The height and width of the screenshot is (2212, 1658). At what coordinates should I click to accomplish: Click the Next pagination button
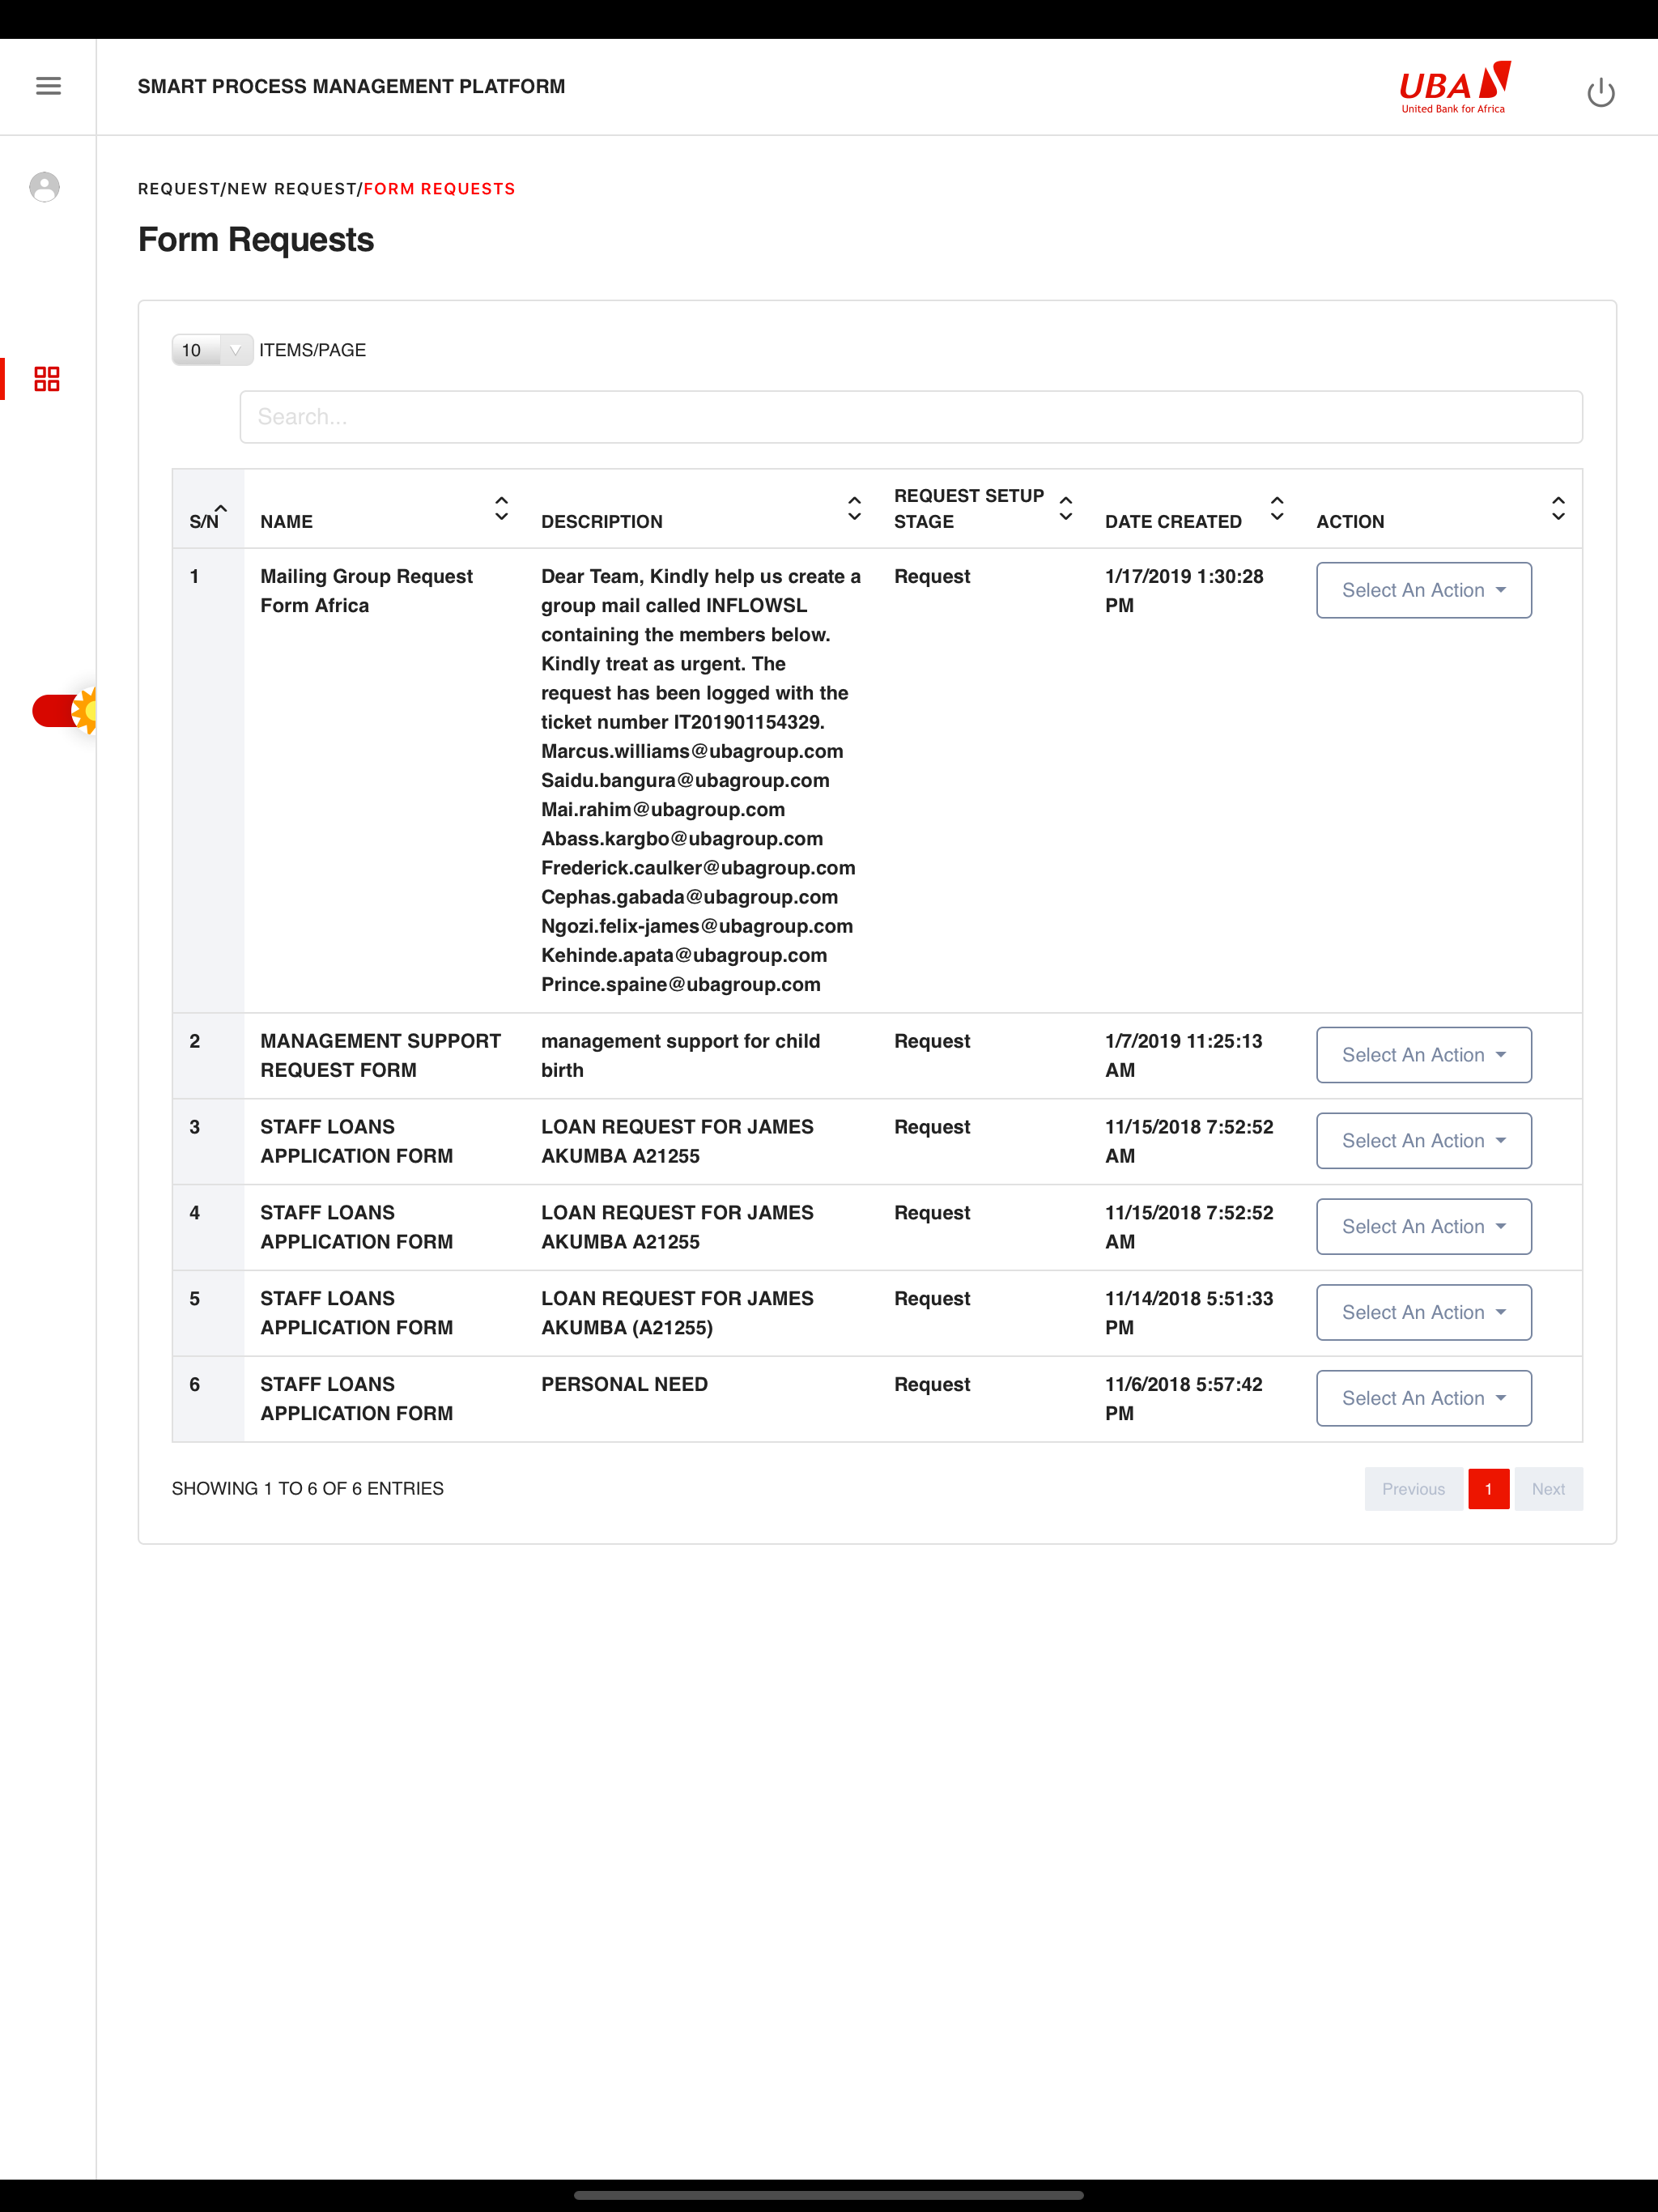(x=1547, y=1489)
